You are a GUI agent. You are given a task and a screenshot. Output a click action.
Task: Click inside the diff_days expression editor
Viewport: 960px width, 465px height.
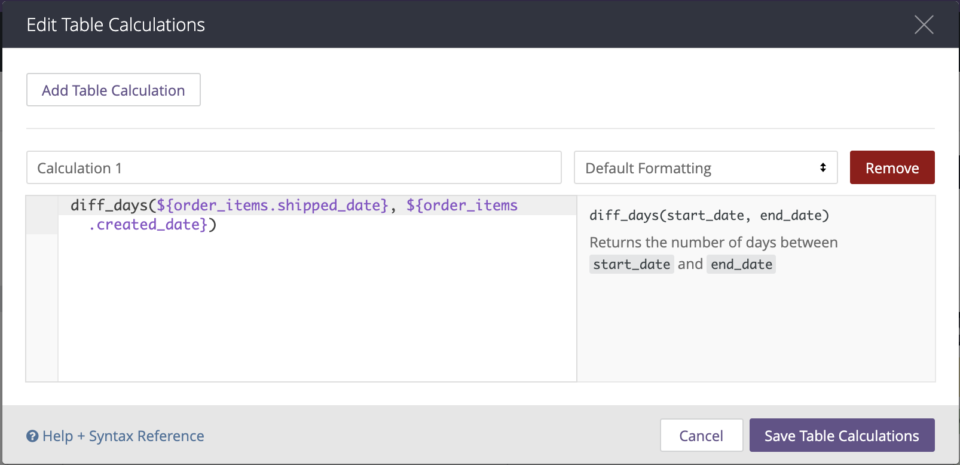[317, 289]
